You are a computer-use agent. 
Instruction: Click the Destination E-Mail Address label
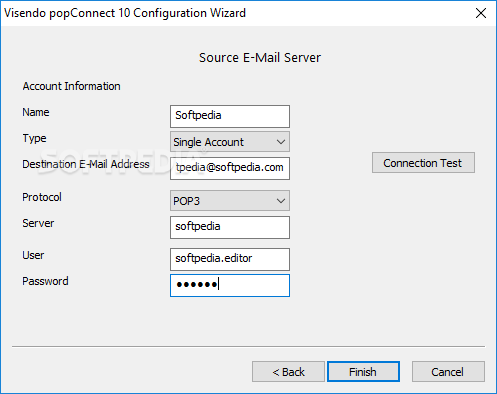86,164
